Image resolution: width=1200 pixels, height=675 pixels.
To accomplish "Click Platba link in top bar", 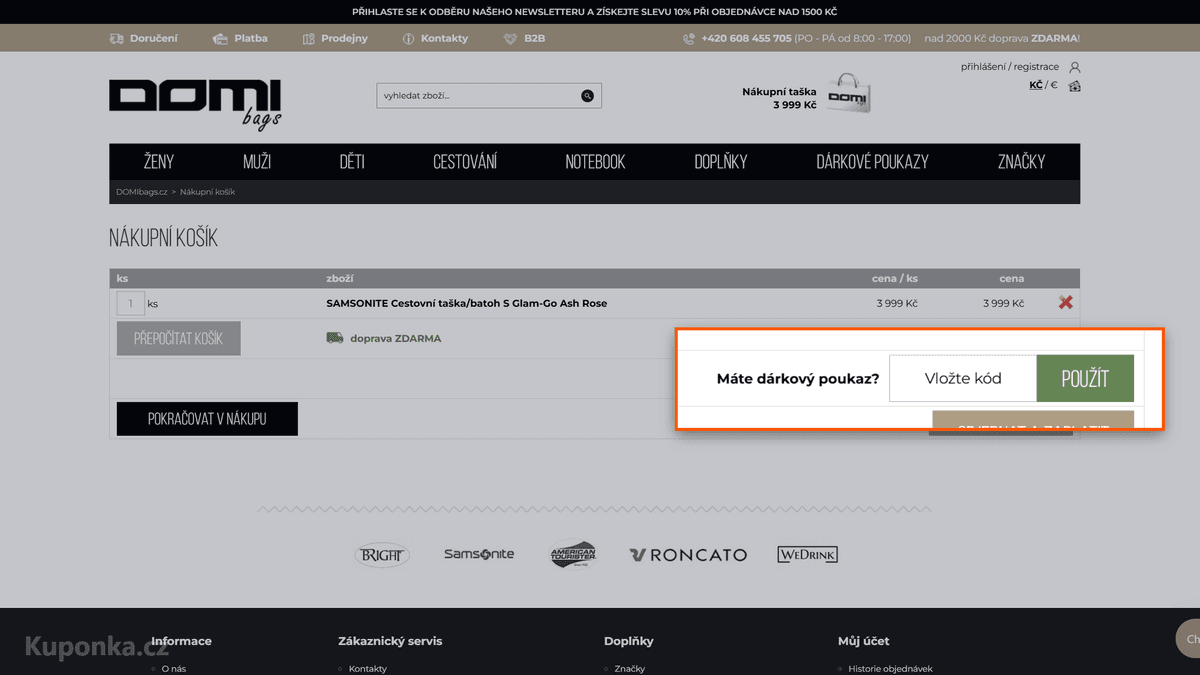I will tap(251, 38).
